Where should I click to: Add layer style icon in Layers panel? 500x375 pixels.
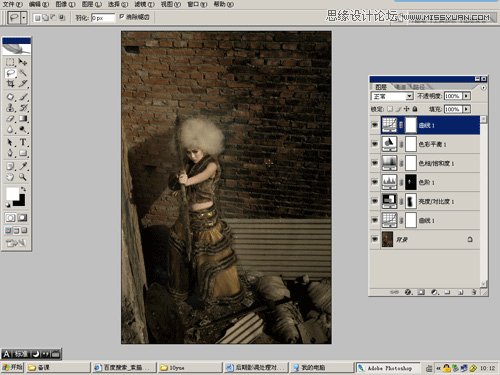(408, 292)
